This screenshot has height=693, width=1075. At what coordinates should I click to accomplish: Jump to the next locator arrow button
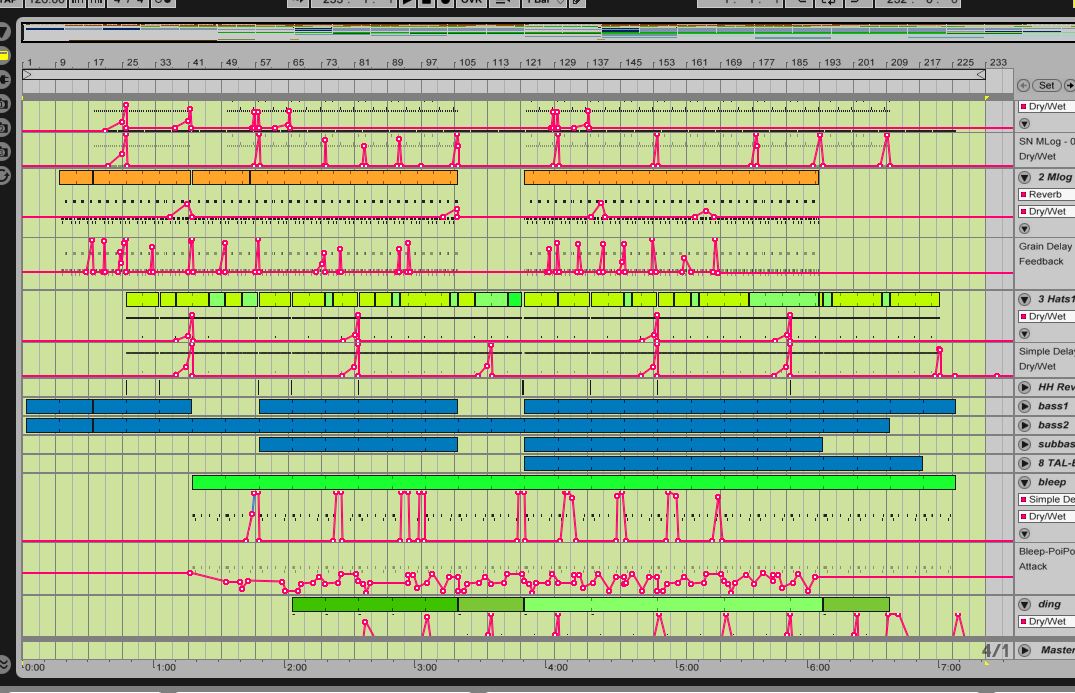pyautogui.click(x=1069, y=85)
